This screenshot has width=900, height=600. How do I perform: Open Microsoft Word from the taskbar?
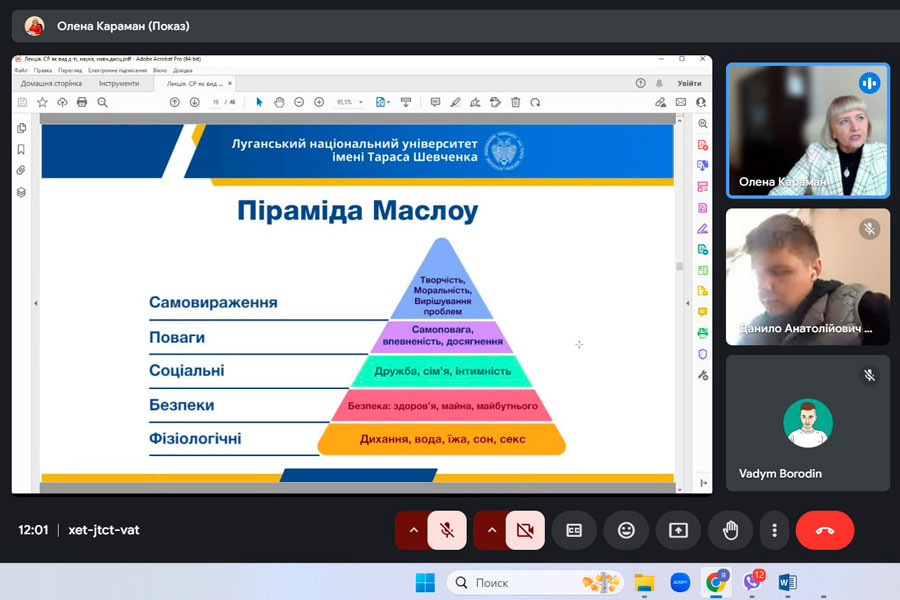(787, 582)
